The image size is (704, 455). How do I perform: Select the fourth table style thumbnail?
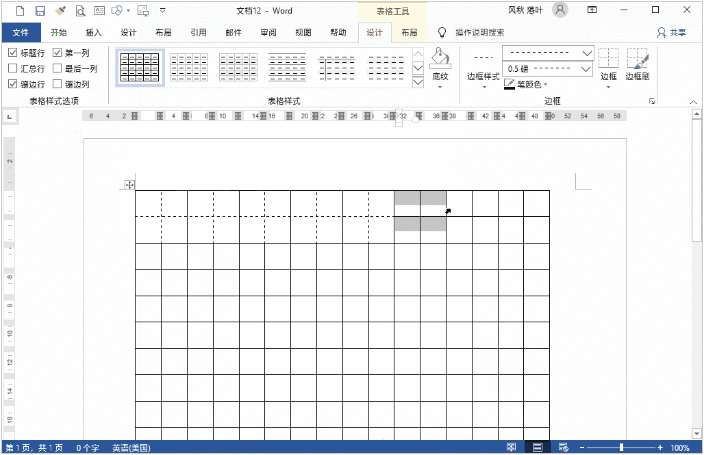pyautogui.click(x=287, y=67)
